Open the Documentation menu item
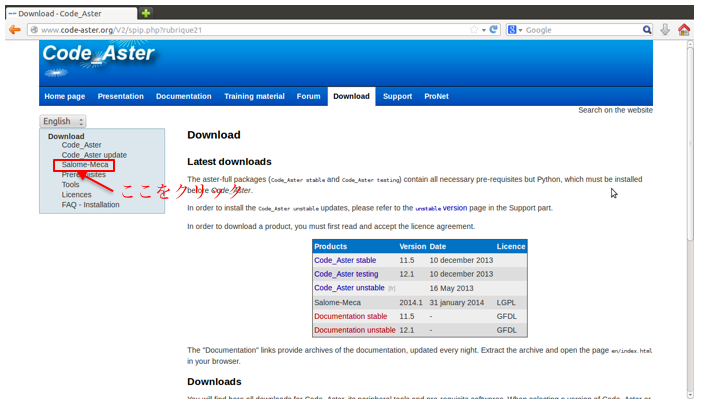Screen dimensions: 703x406 pyautogui.click(x=183, y=96)
